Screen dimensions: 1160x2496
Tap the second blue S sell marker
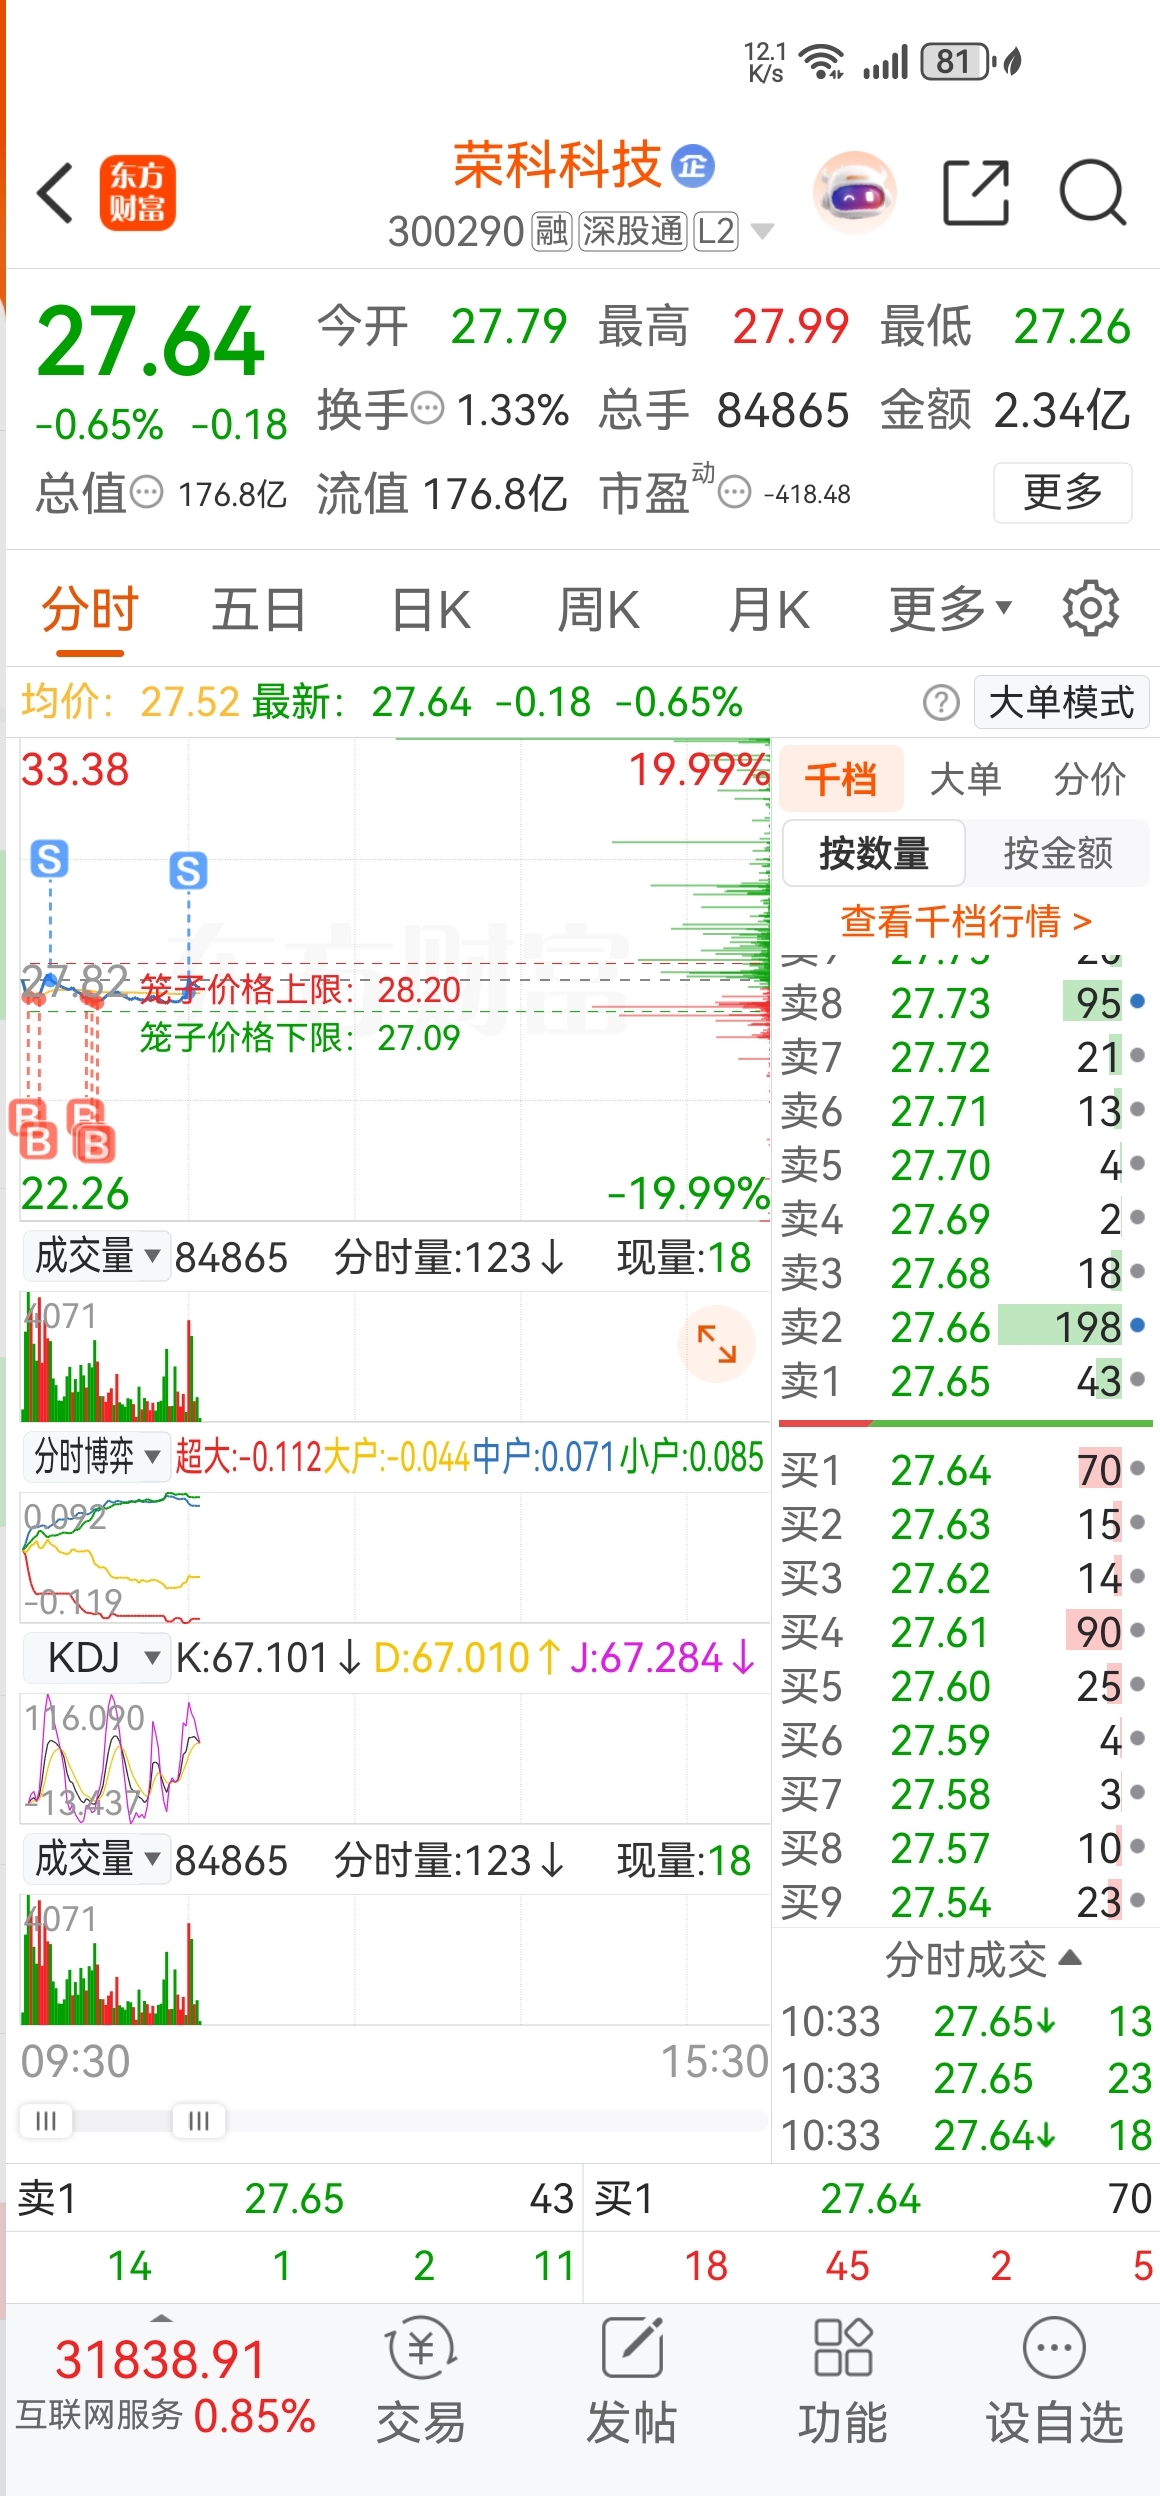click(188, 871)
